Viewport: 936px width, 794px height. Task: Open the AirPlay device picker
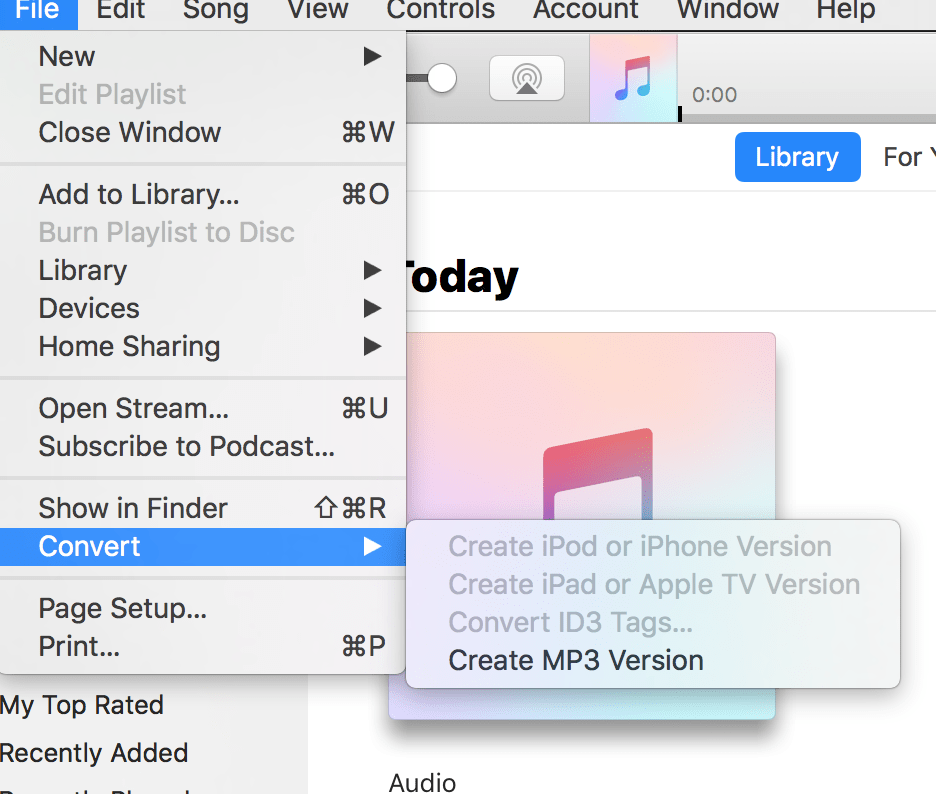coord(527,78)
